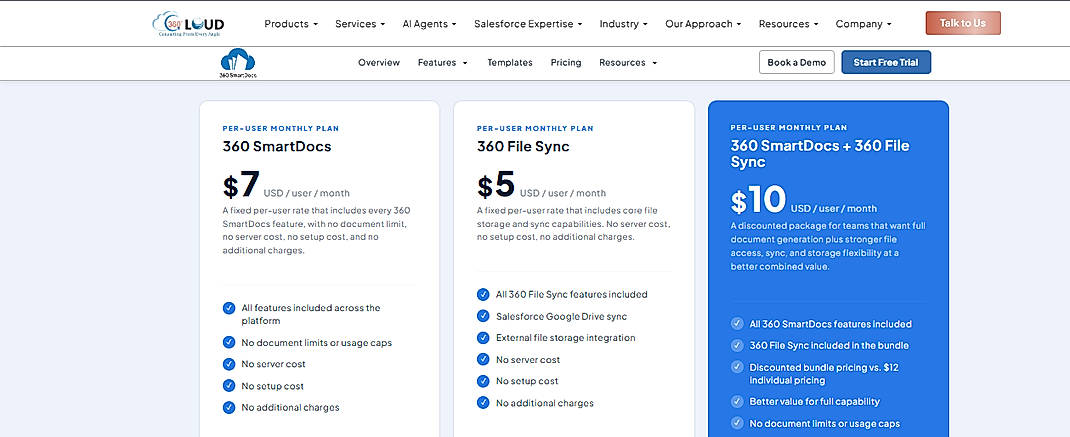The height and width of the screenshot is (437, 1070).
Task: Click the '360 File Sync' plan title
Action: coord(523,146)
